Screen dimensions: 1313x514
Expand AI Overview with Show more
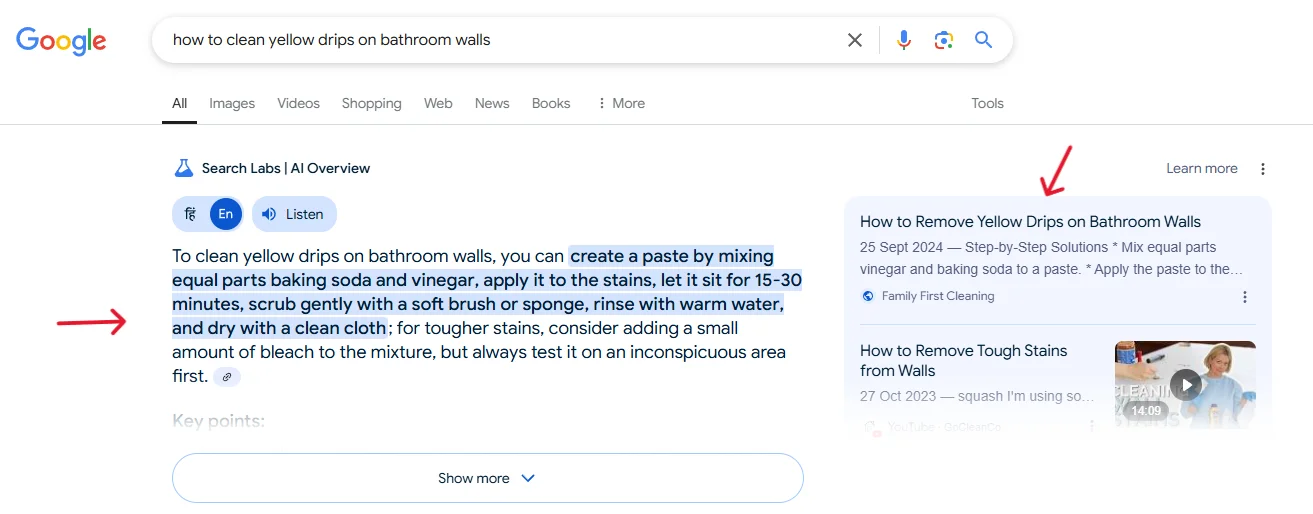click(x=488, y=478)
